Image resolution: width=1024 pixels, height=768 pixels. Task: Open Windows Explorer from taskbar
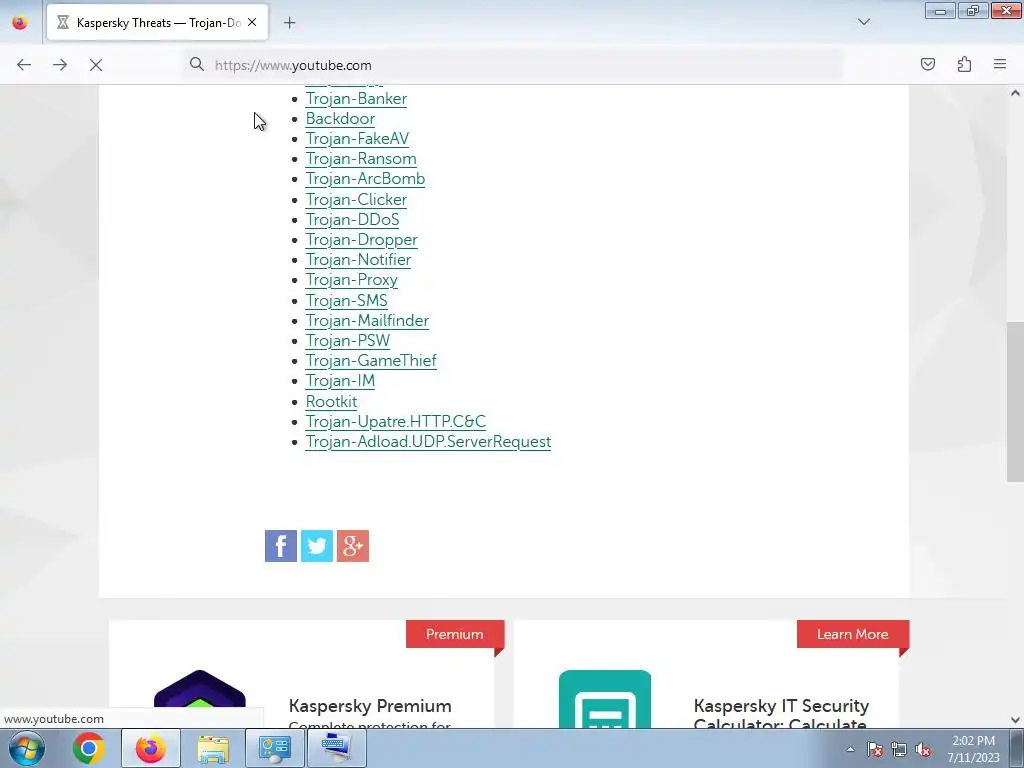(x=213, y=748)
